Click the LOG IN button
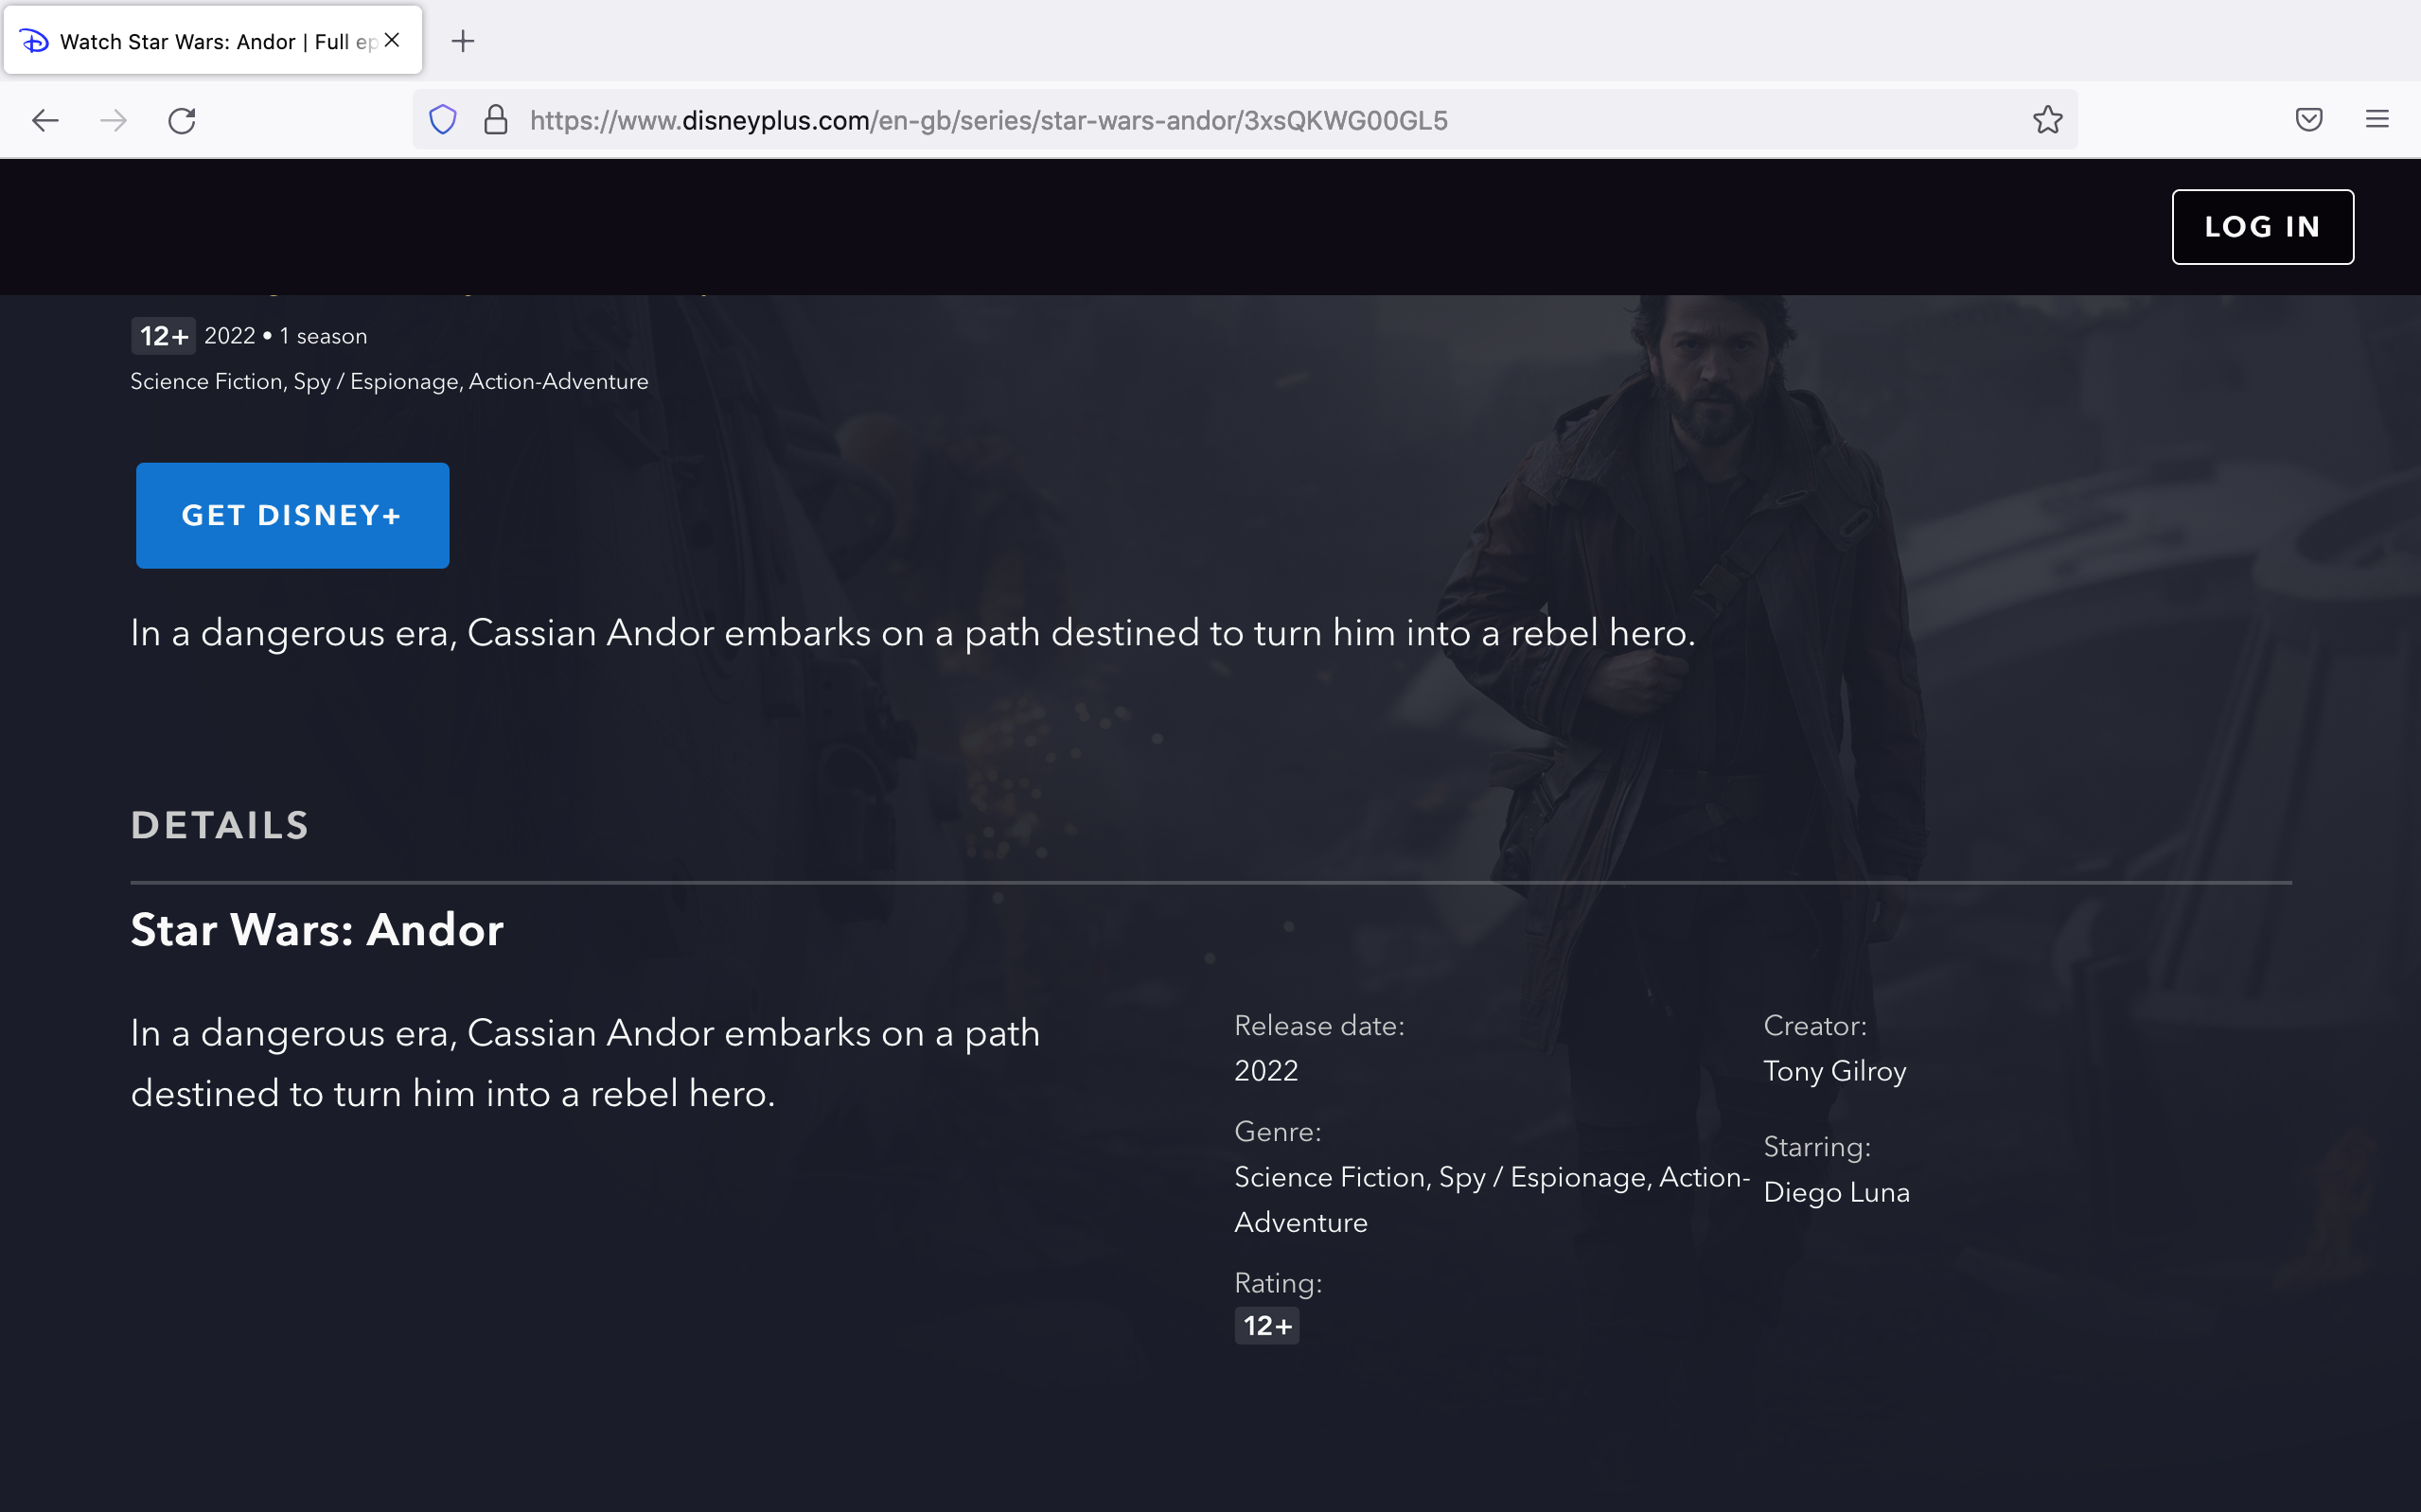This screenshot has height=1512, width=2421. (2262, 226)
